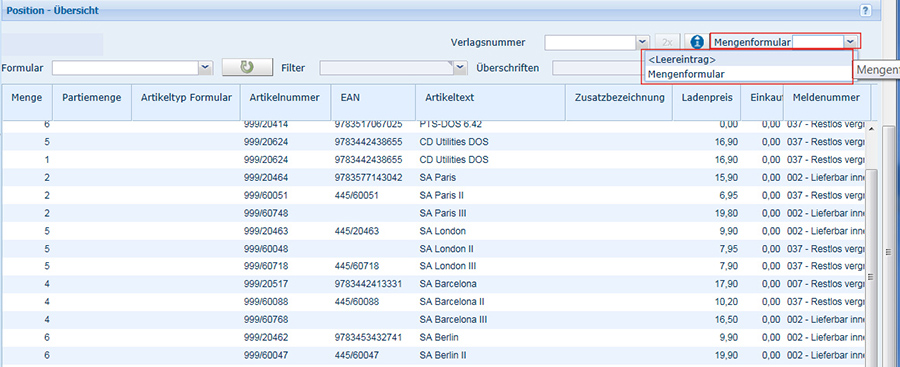900x367 pixels.
Task: Click the SA Barcelona article text
Action: tap(448, 284)
